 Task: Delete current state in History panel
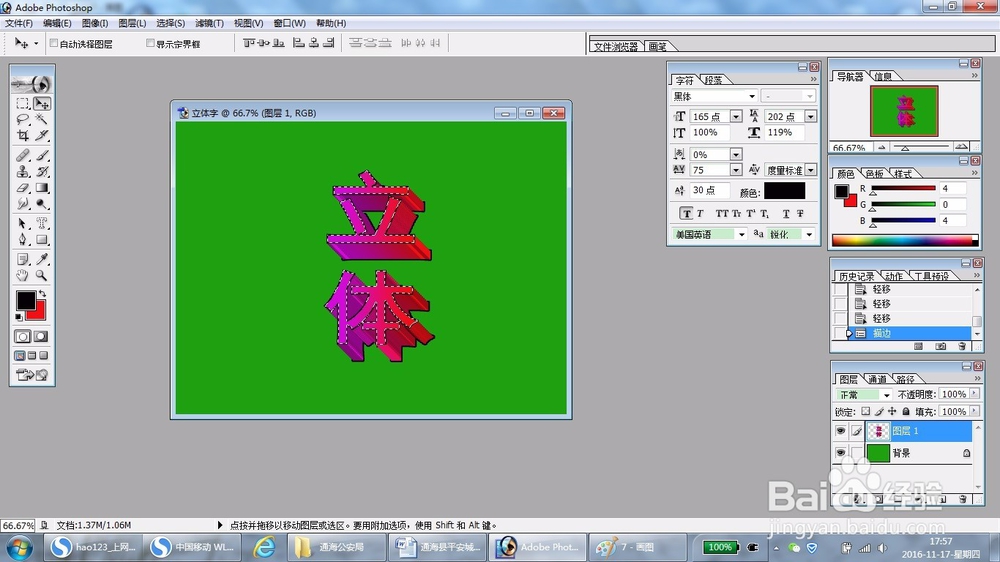click(962, 346)
